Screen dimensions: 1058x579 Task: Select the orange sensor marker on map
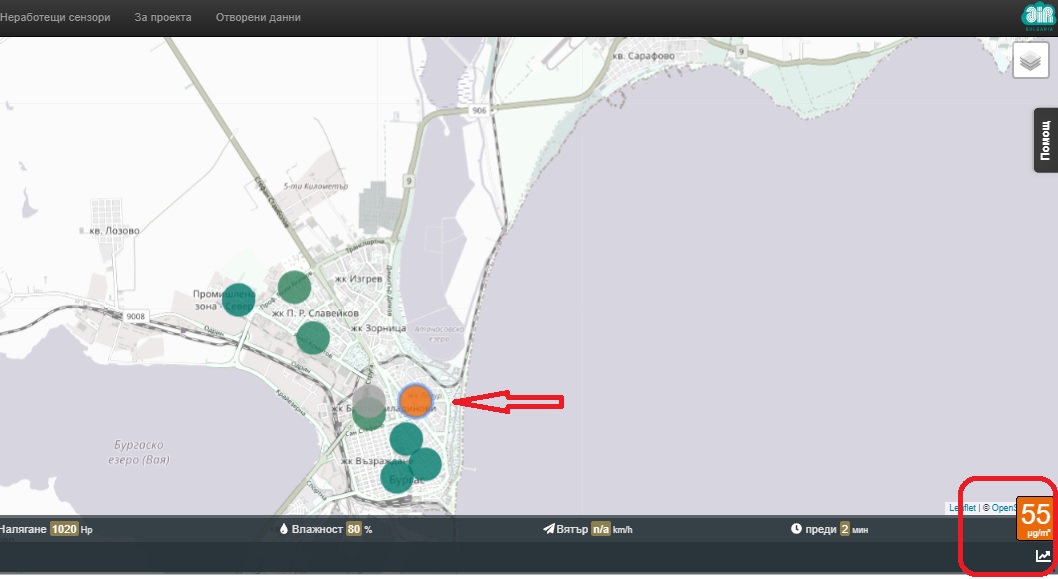pos(416,401)
